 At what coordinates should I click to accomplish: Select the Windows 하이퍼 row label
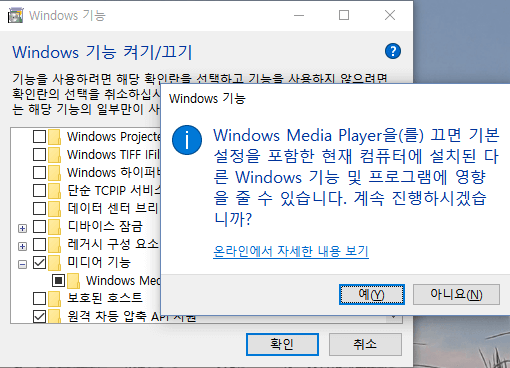click(x=114, y=173)
